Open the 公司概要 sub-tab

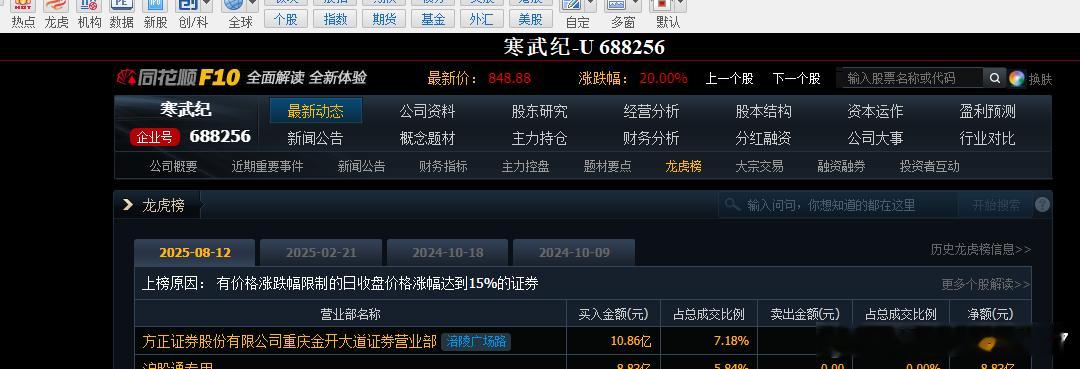174,167
